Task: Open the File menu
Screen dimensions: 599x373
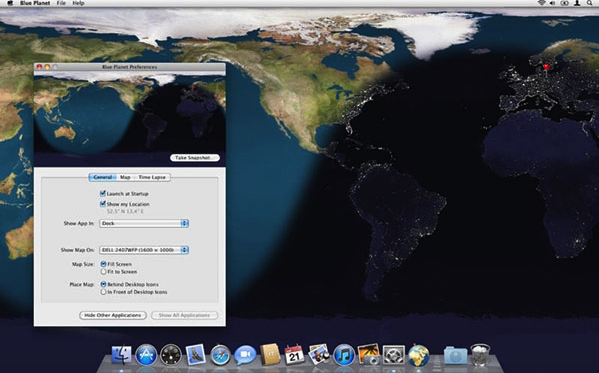Action: point(61,3)
